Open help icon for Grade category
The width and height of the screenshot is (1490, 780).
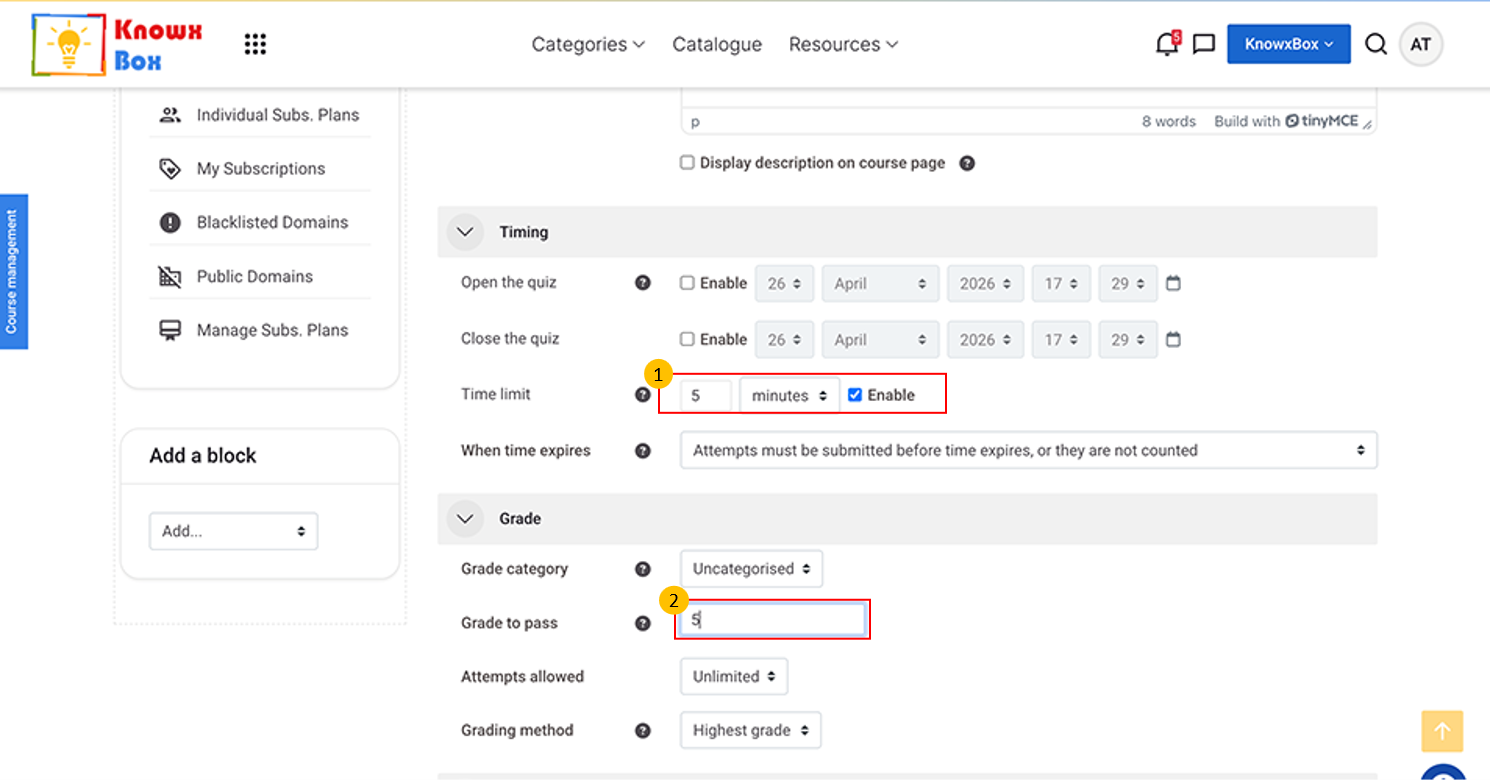click(643, 569)
